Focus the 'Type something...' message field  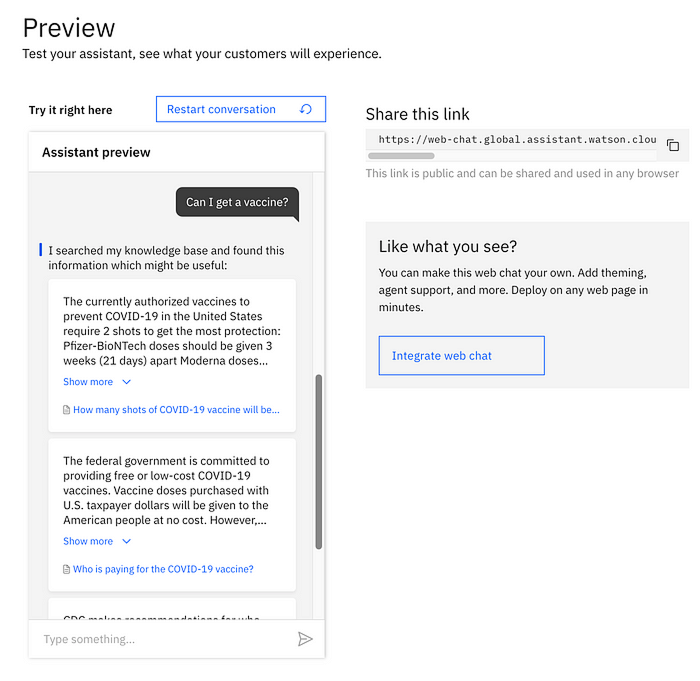[x=160, y=639]
